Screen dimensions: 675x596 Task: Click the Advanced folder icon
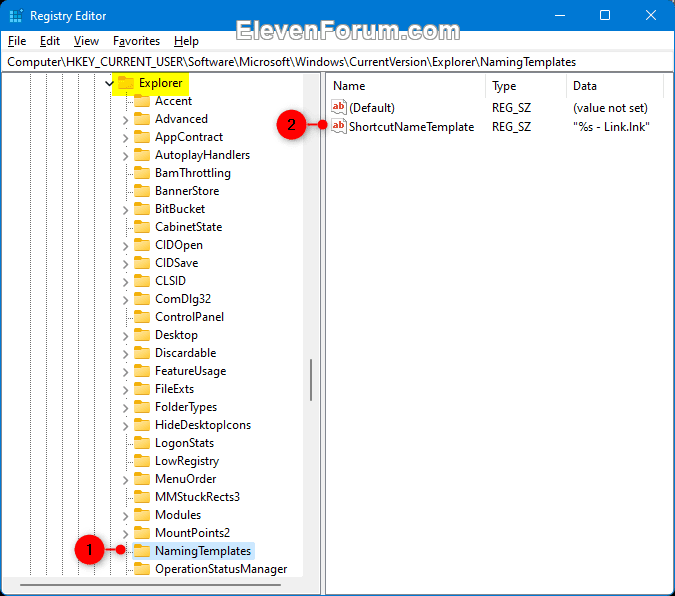click(x=142, y=119)
